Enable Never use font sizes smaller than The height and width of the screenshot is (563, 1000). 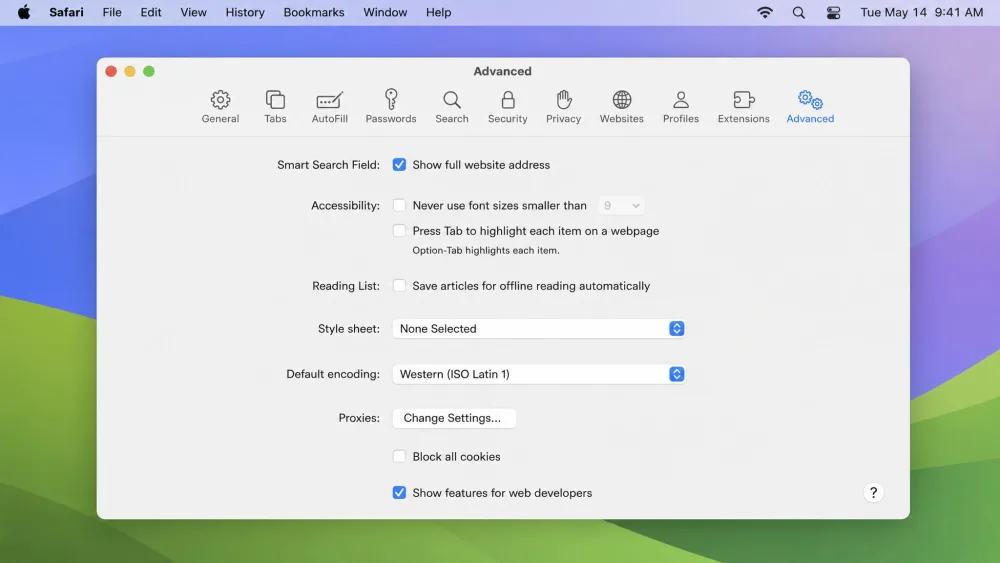[x=399, y=205]
